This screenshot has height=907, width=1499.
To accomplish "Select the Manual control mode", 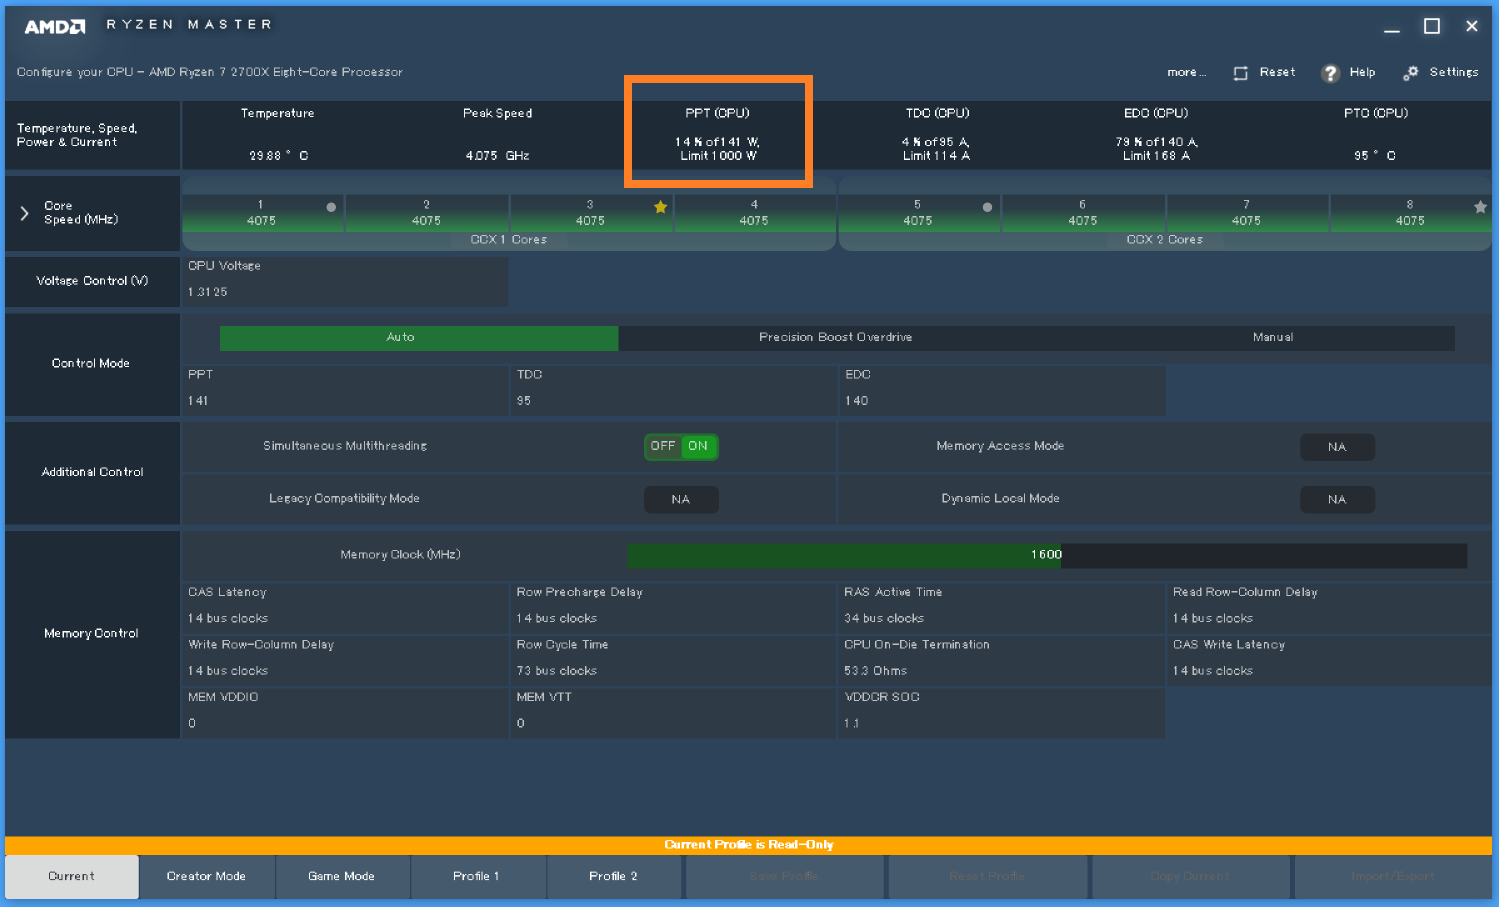I will pos(1272,338).
